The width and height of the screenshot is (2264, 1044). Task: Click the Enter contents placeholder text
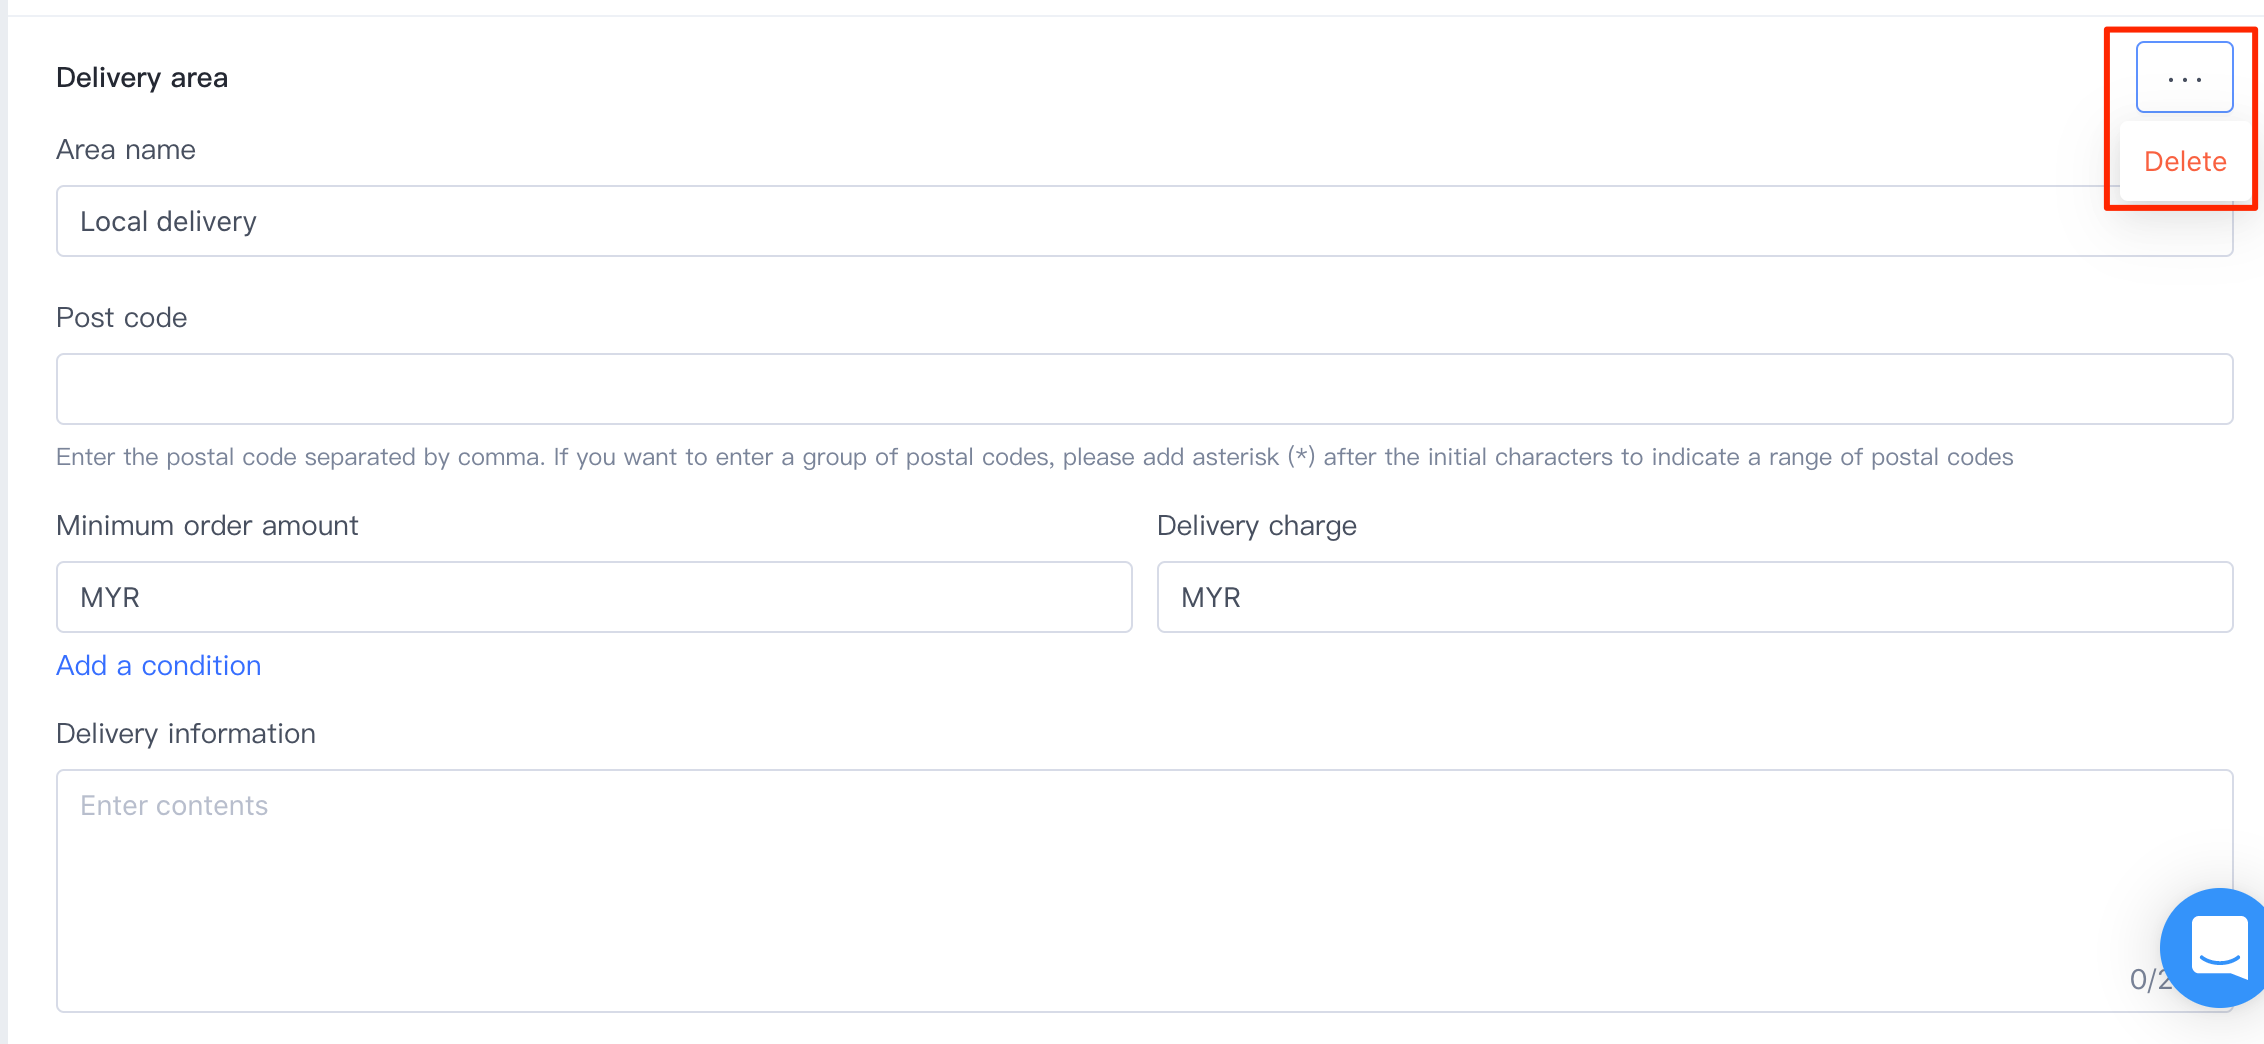coord(174,806)
